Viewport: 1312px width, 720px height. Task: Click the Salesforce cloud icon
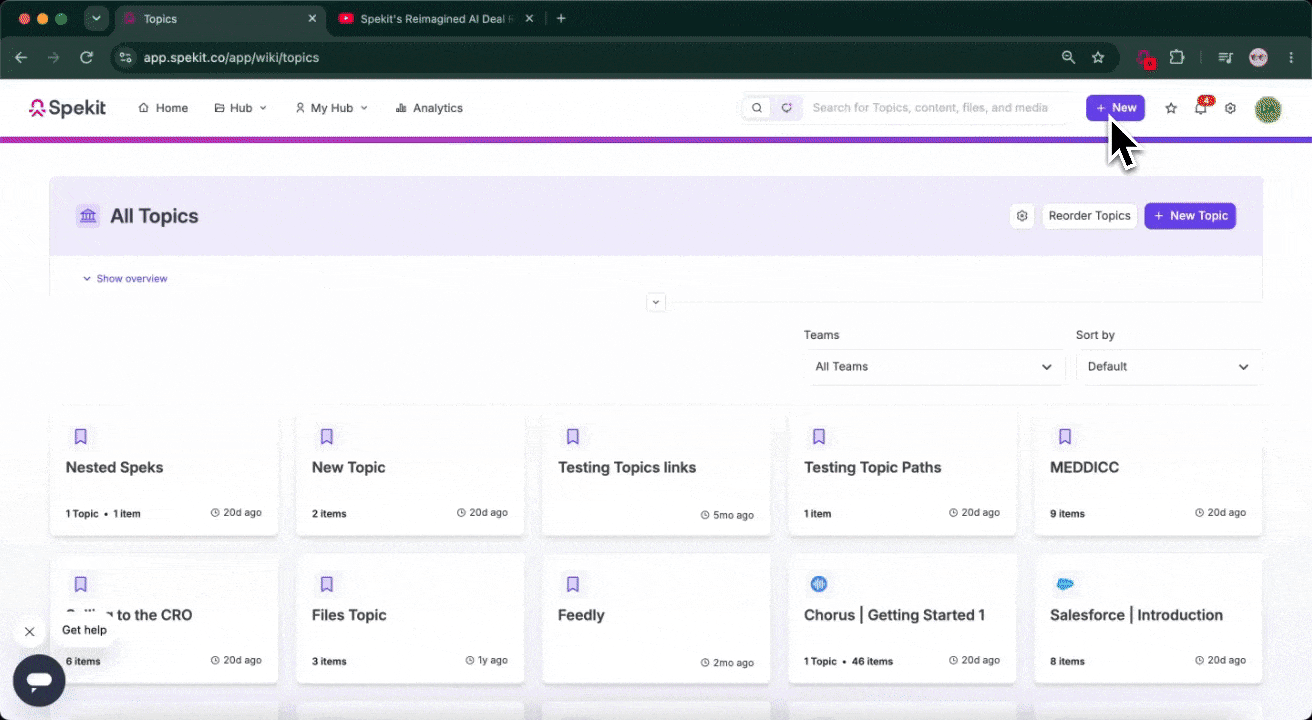1065,584
